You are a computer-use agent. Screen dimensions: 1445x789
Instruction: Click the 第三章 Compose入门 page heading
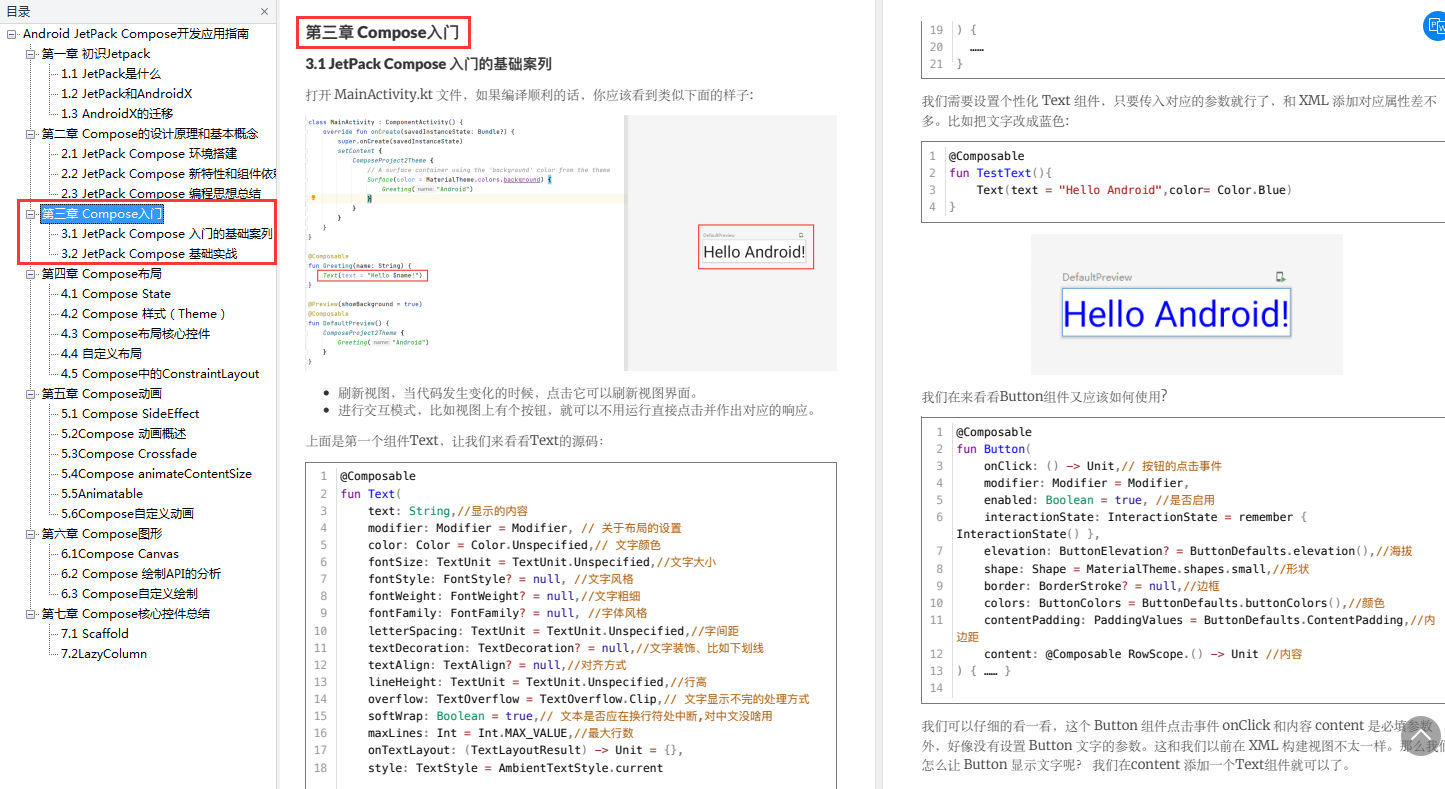coord(382,33)
